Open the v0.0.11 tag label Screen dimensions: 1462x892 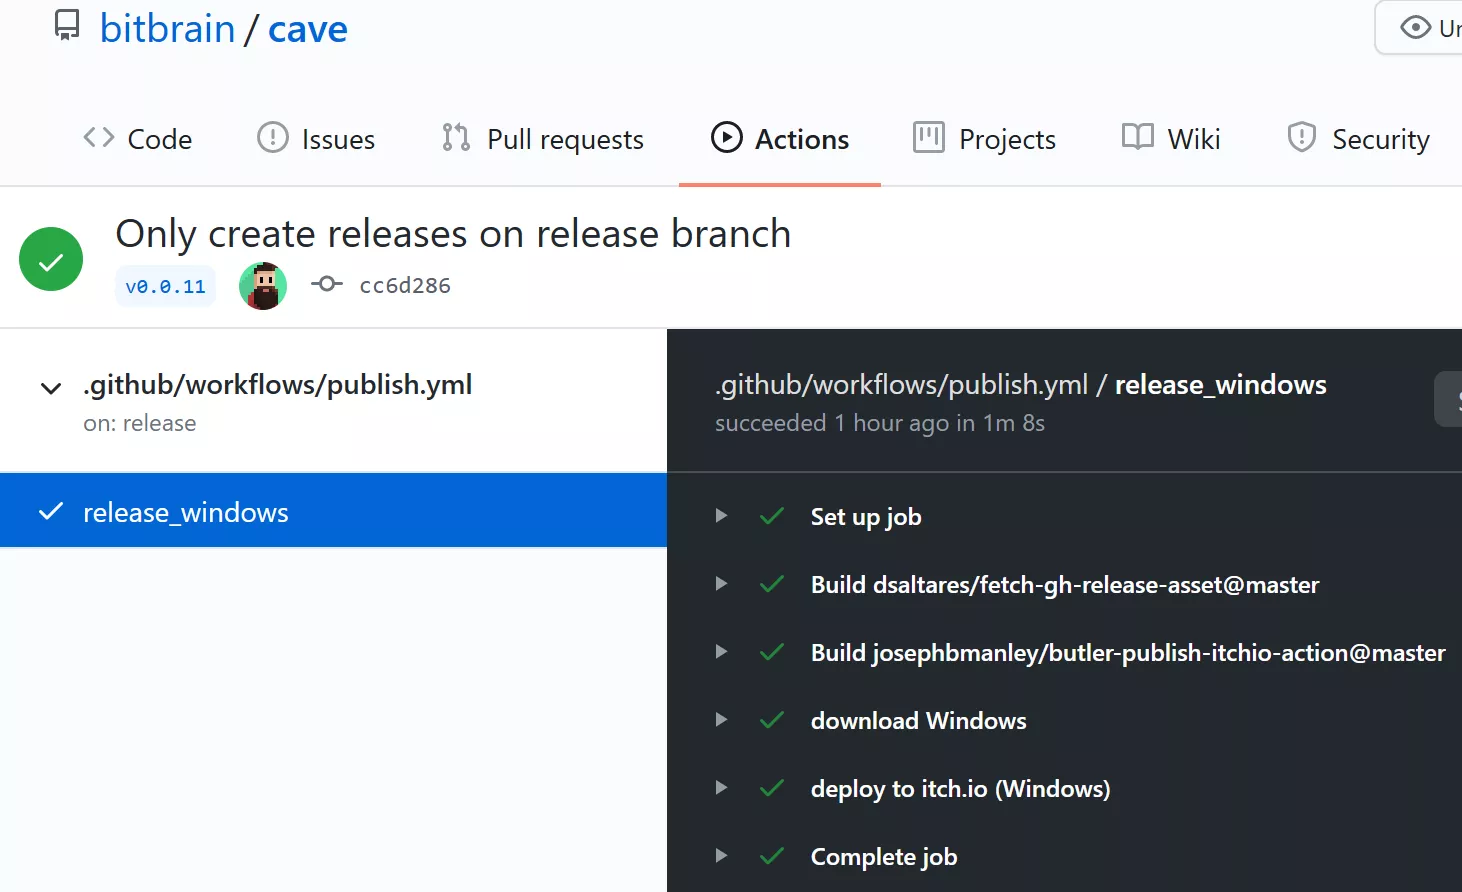coord(165,286)
